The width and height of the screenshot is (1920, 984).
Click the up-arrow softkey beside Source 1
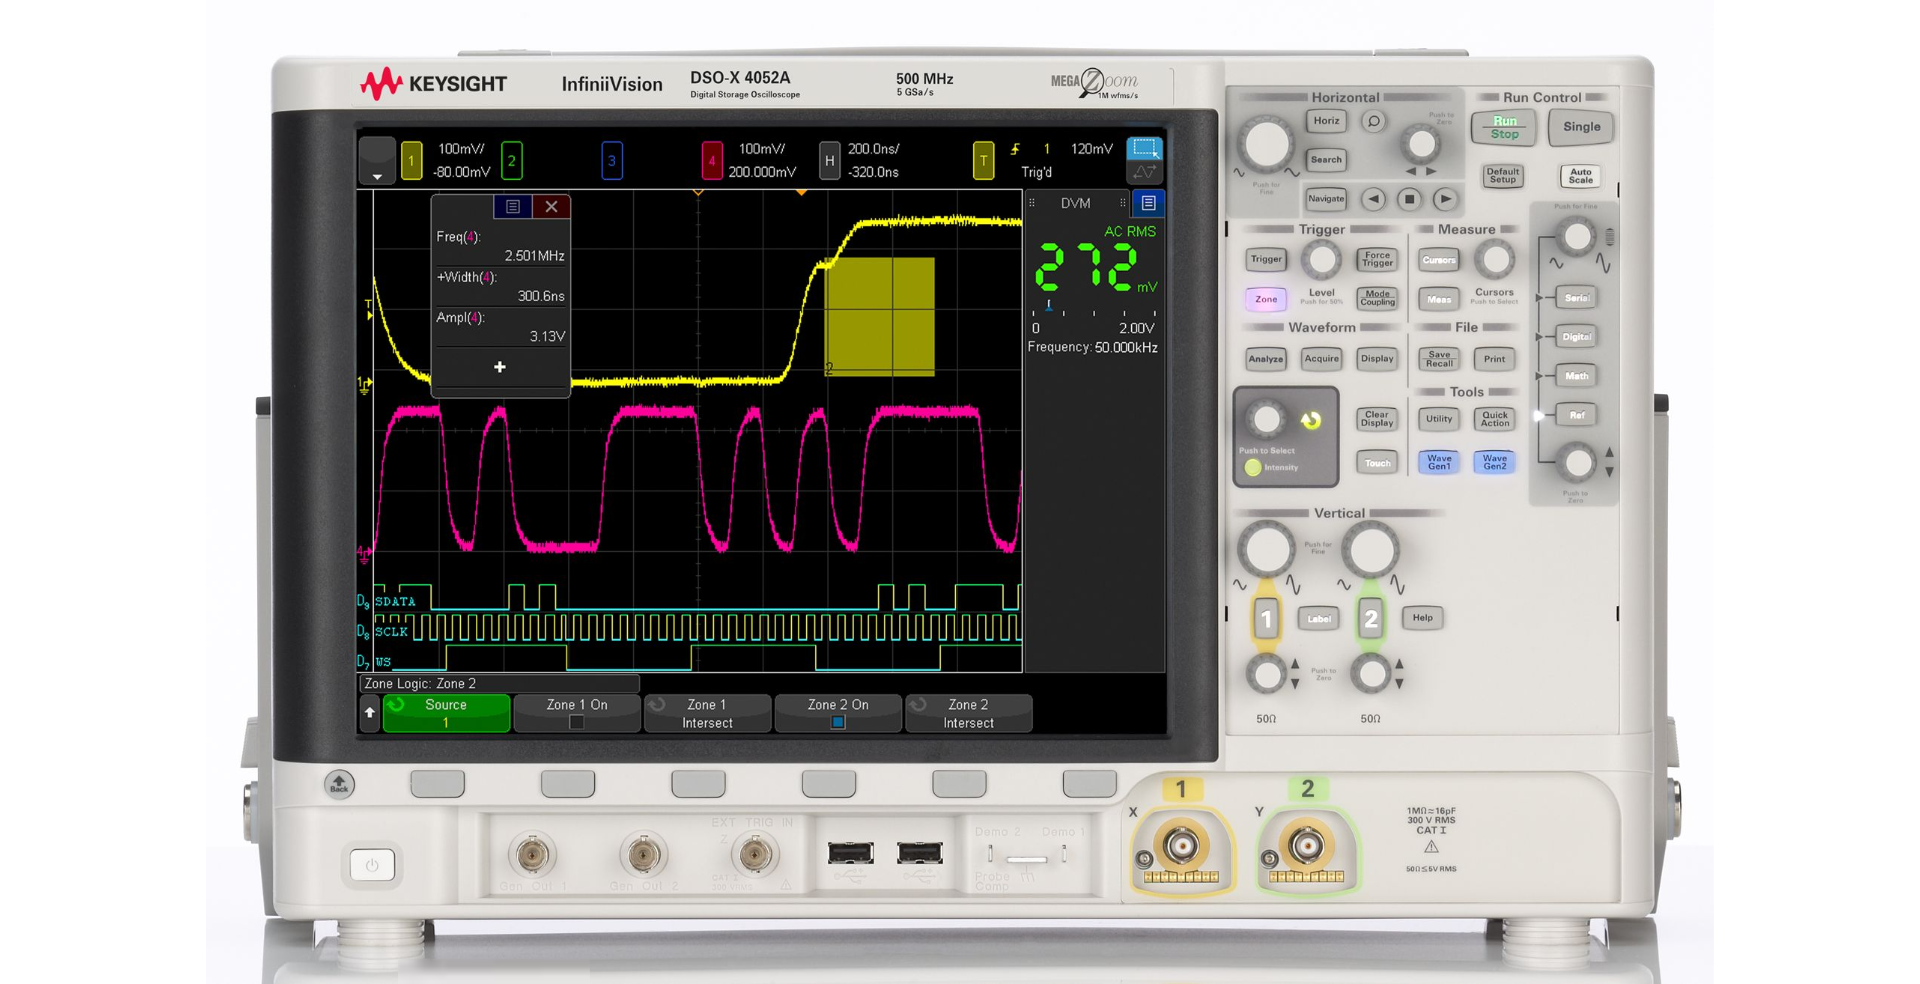coord(369,713)
